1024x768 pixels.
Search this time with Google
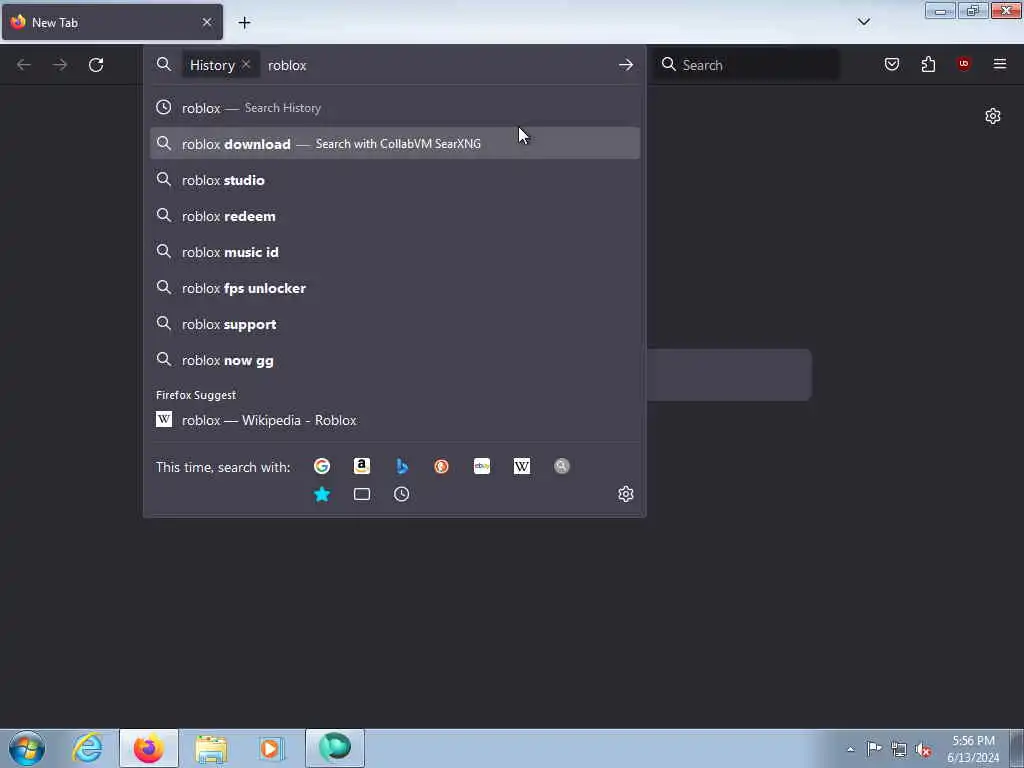tap(321, 466)
